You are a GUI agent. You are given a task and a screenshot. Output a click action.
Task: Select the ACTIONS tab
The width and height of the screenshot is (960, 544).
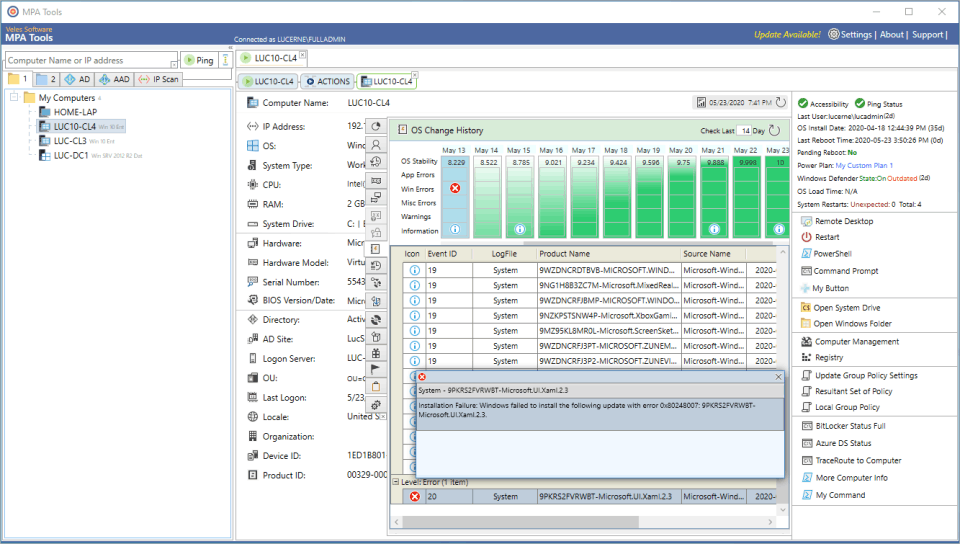point(327,81)
